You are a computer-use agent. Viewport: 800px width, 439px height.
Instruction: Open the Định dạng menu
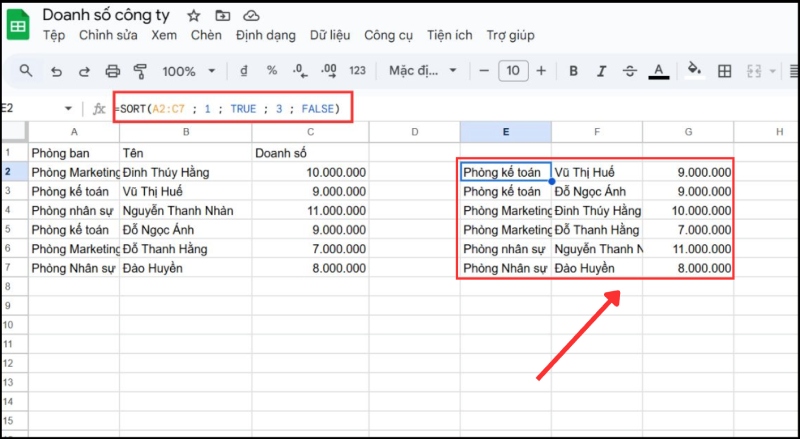266,36
